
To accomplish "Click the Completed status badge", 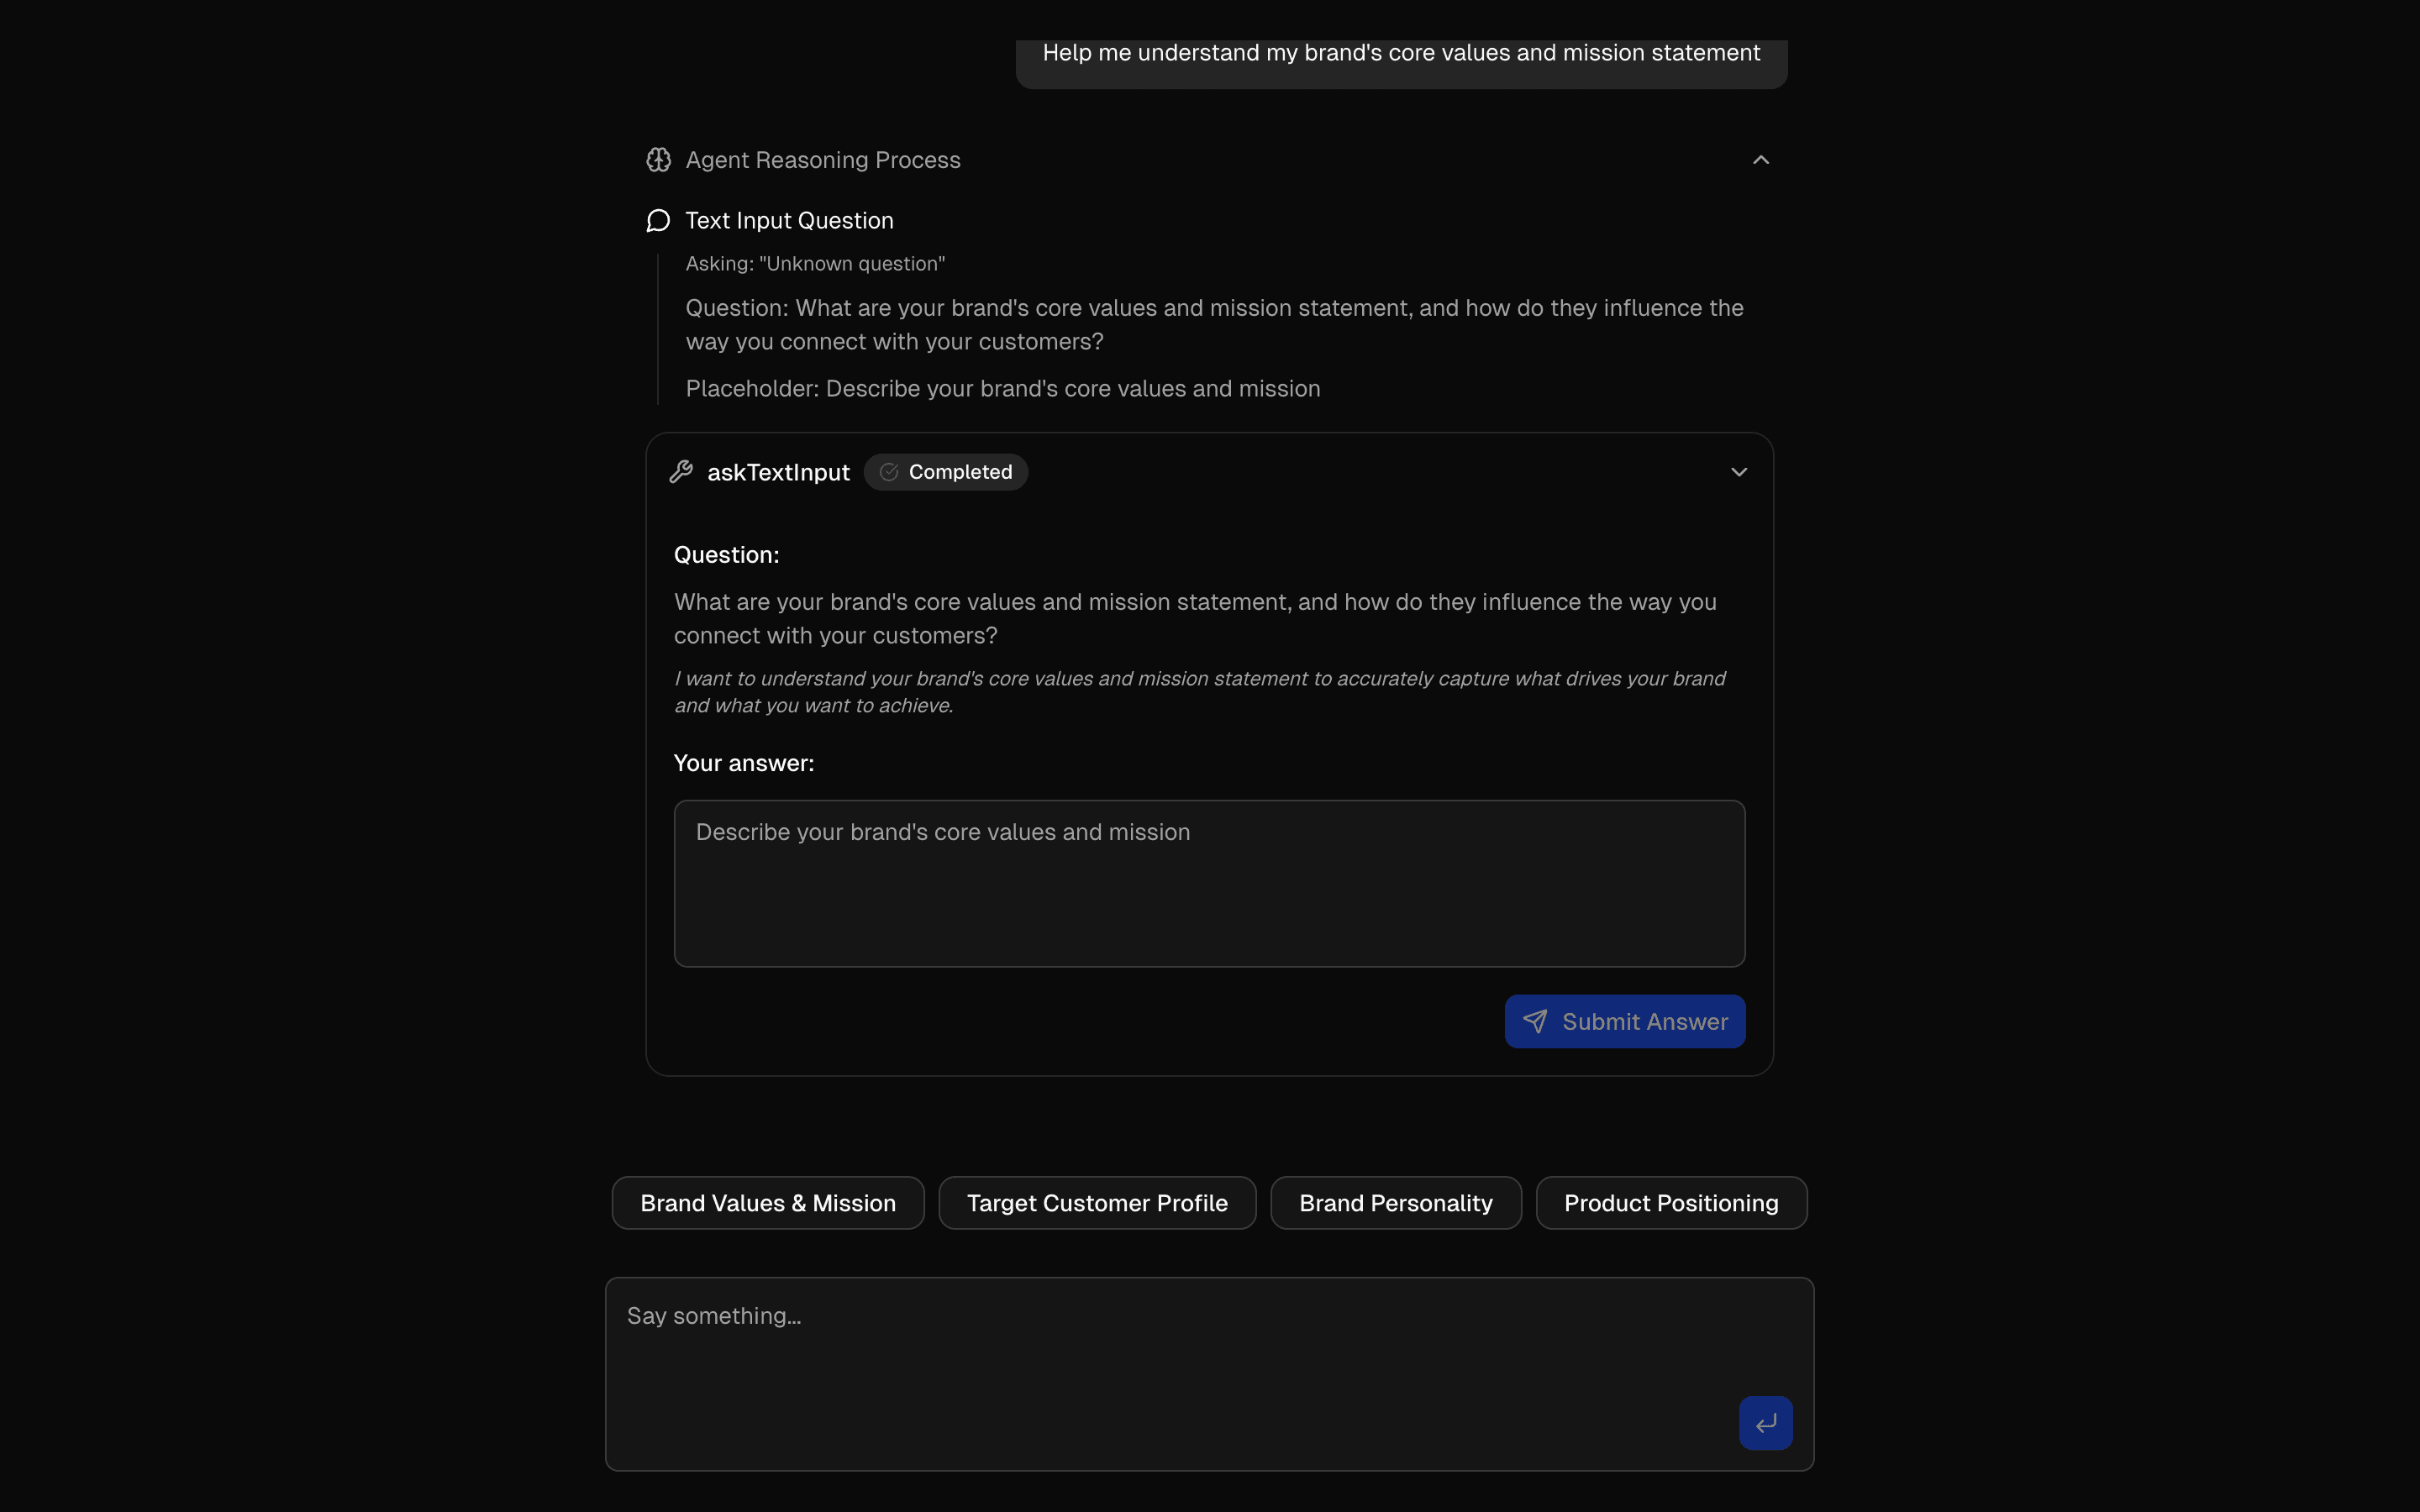I will pyautogui.click(x=945, y=472).
